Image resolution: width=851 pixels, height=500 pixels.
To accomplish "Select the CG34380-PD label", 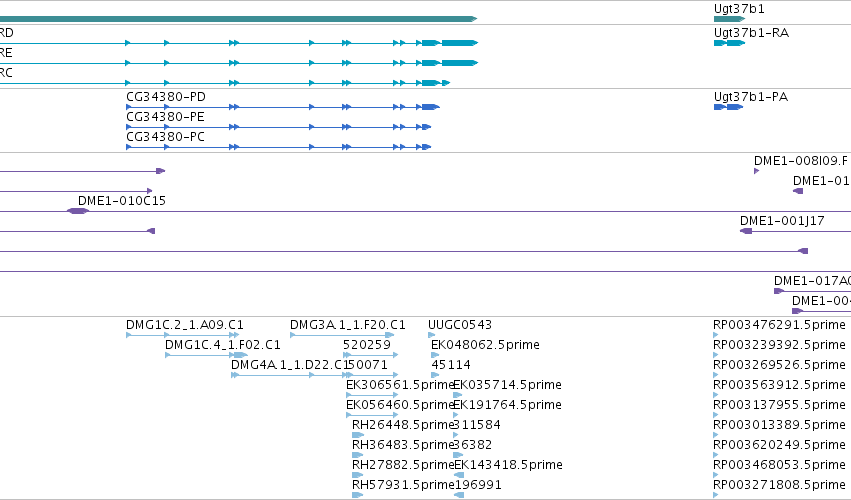I will [x=166, y=97].
